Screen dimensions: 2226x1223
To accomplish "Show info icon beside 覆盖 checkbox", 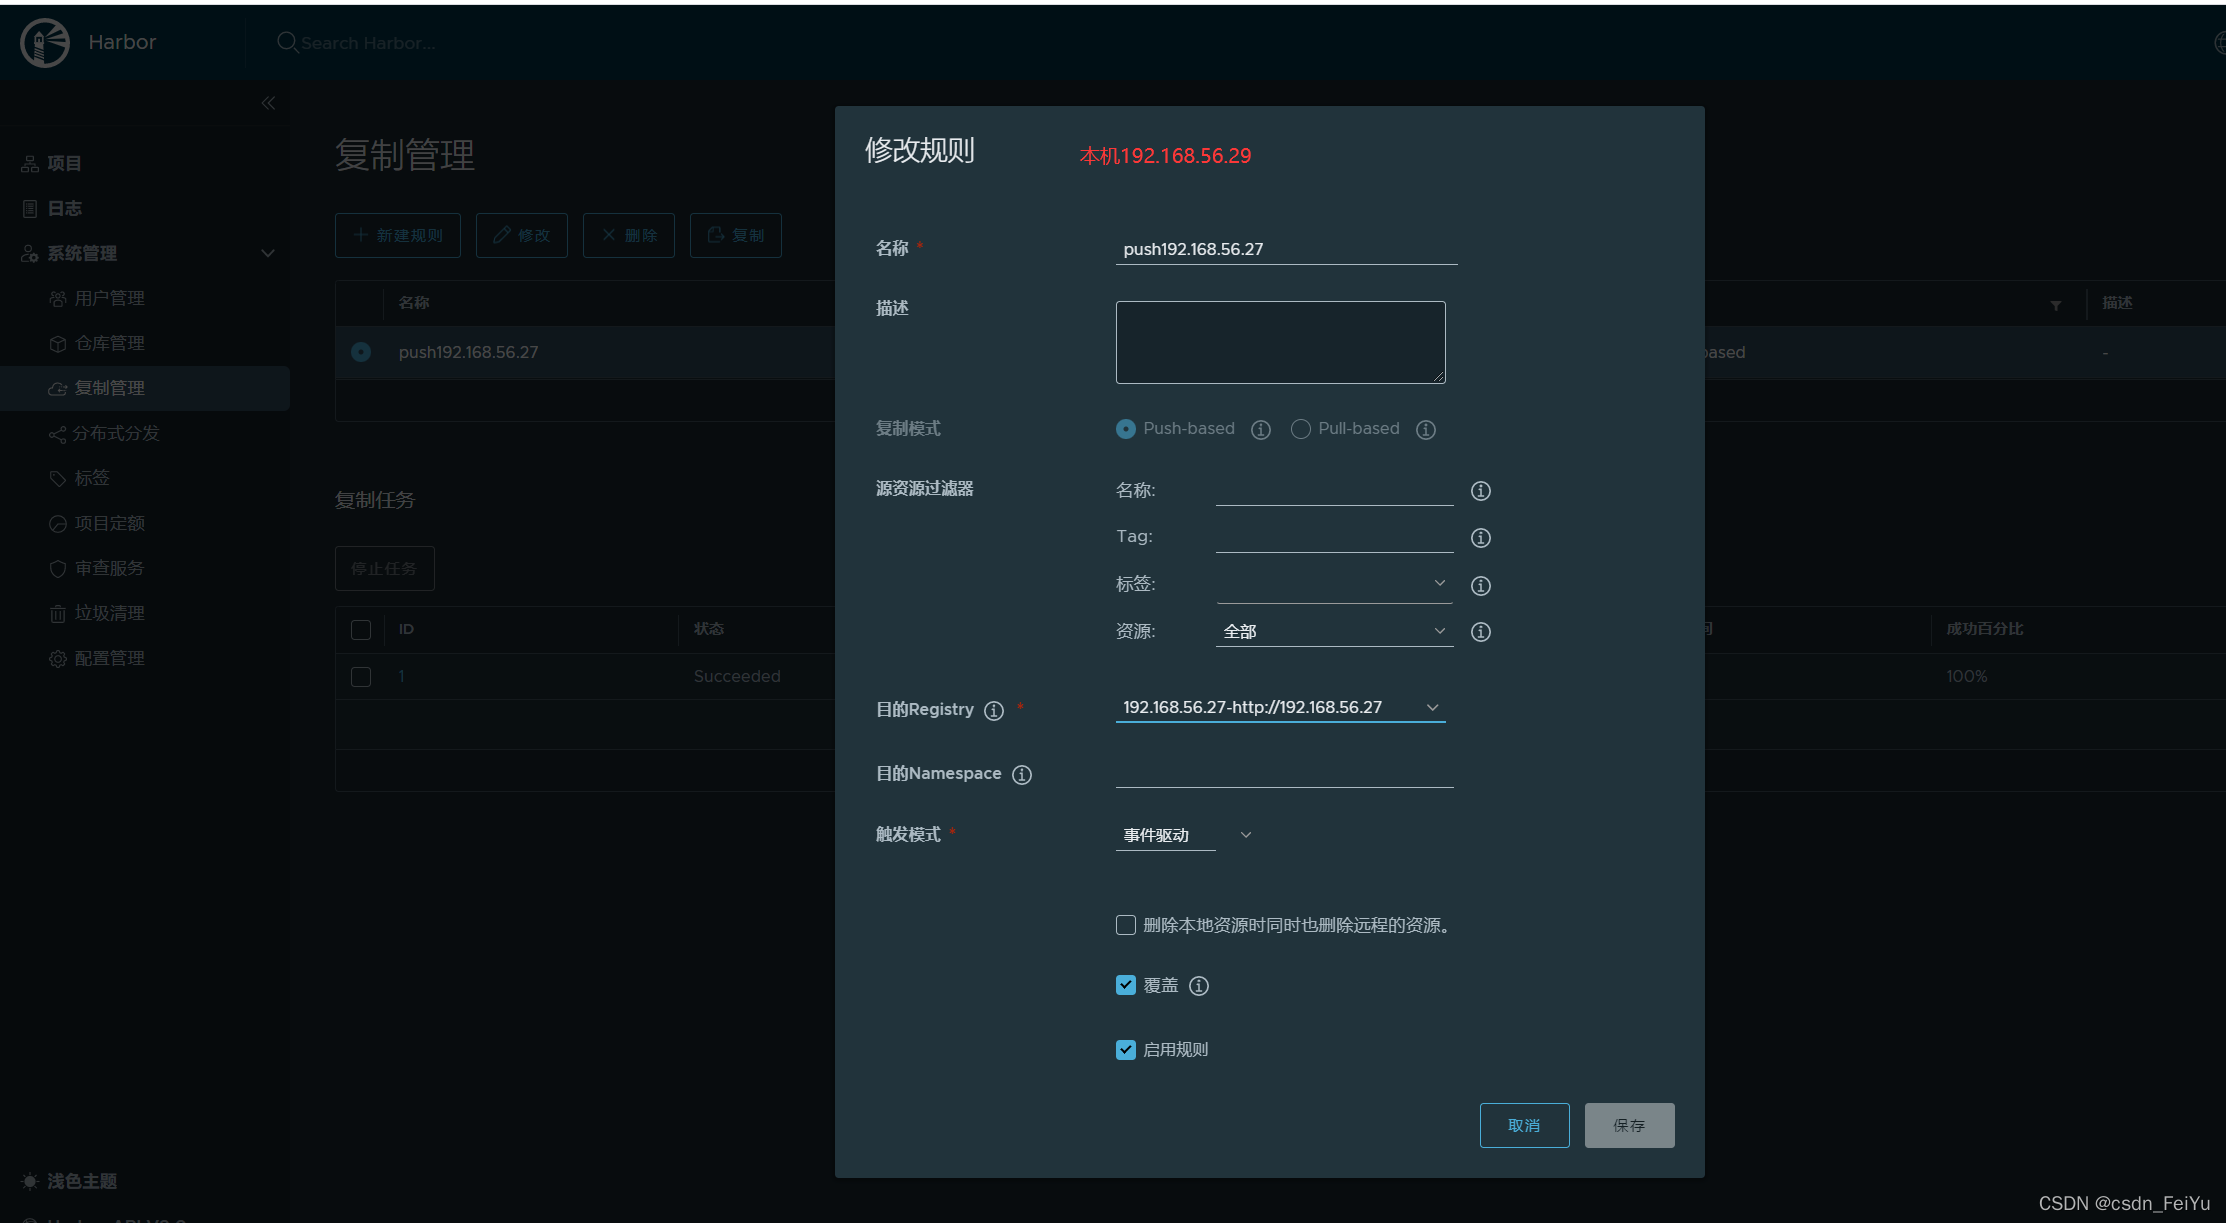I will (x=1199, y=986).
